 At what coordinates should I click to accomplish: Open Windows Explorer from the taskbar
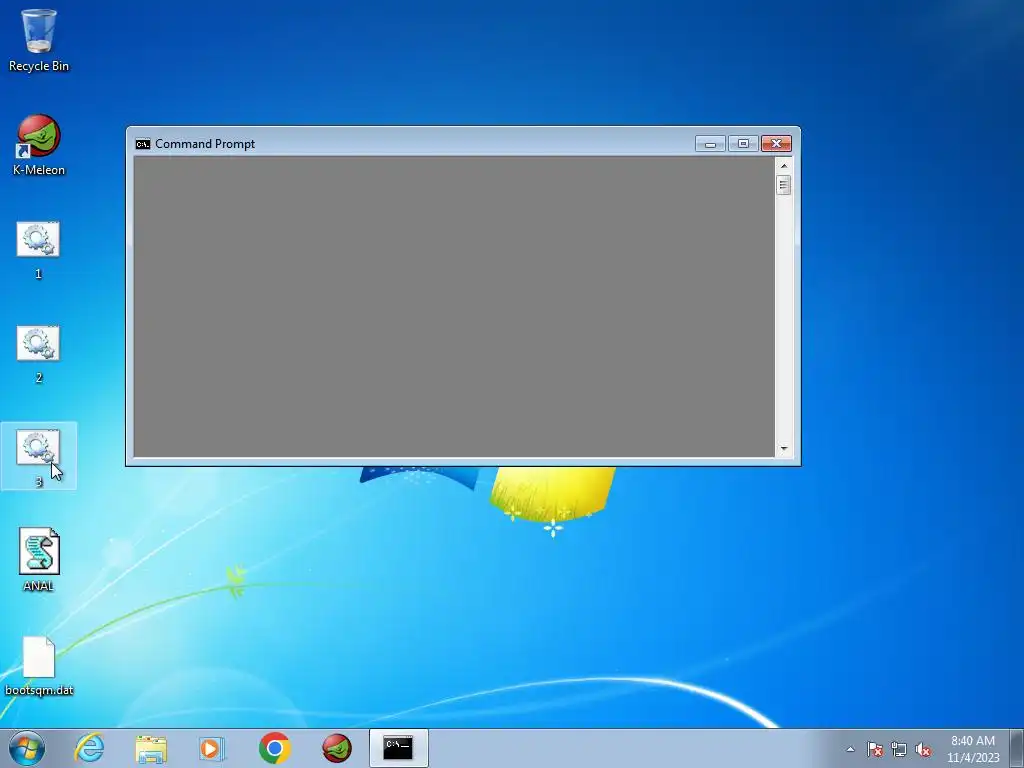point(151,748)
